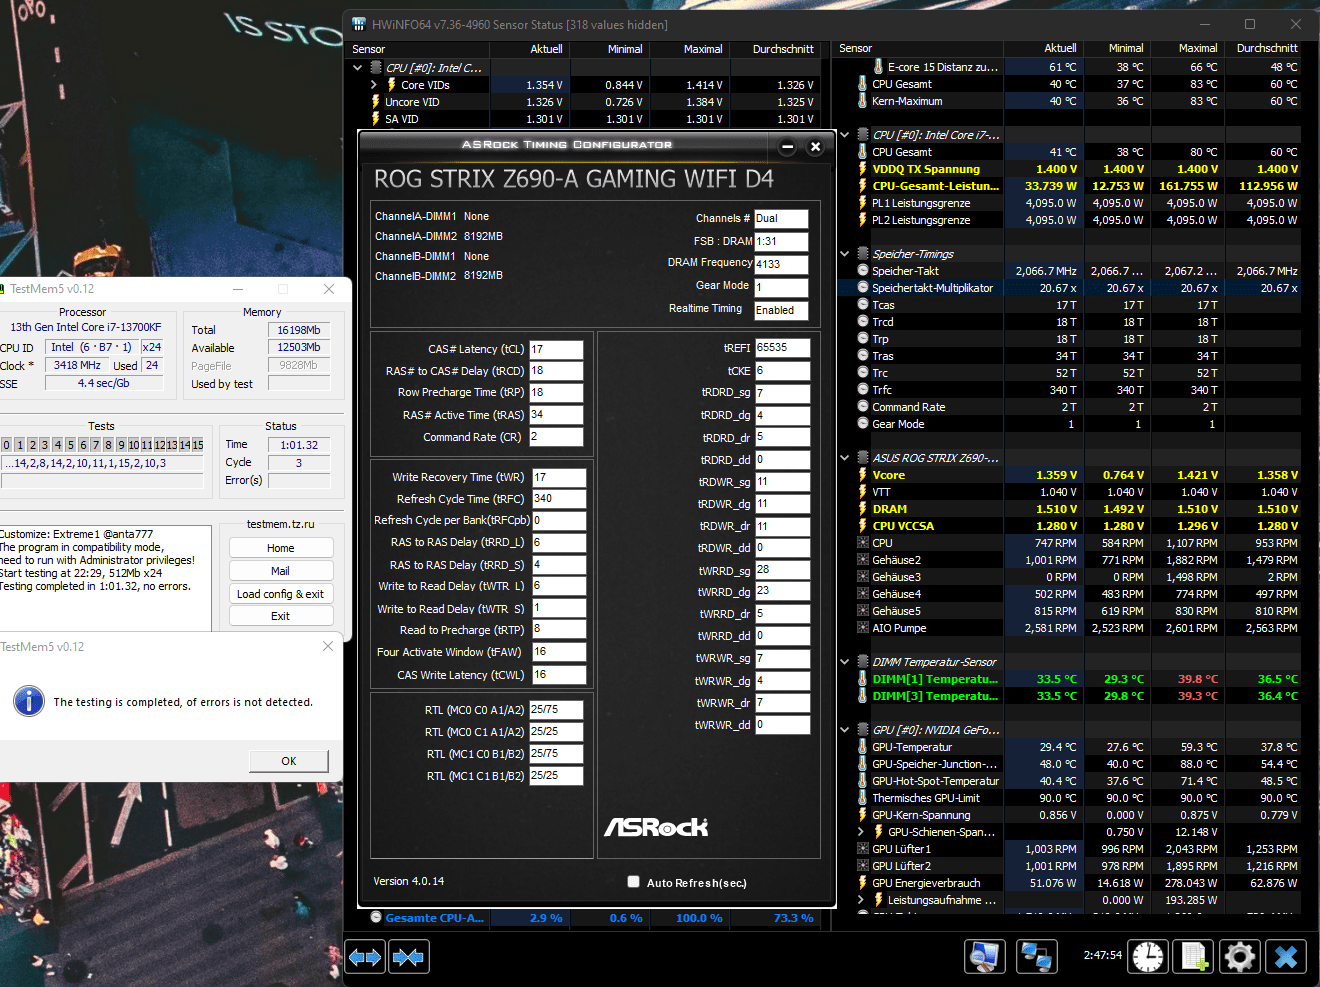Screen dimensions: 1320x987
Task: Click the HWiNFO collapse-columns arrows icon
Action: tap(408, 957)
